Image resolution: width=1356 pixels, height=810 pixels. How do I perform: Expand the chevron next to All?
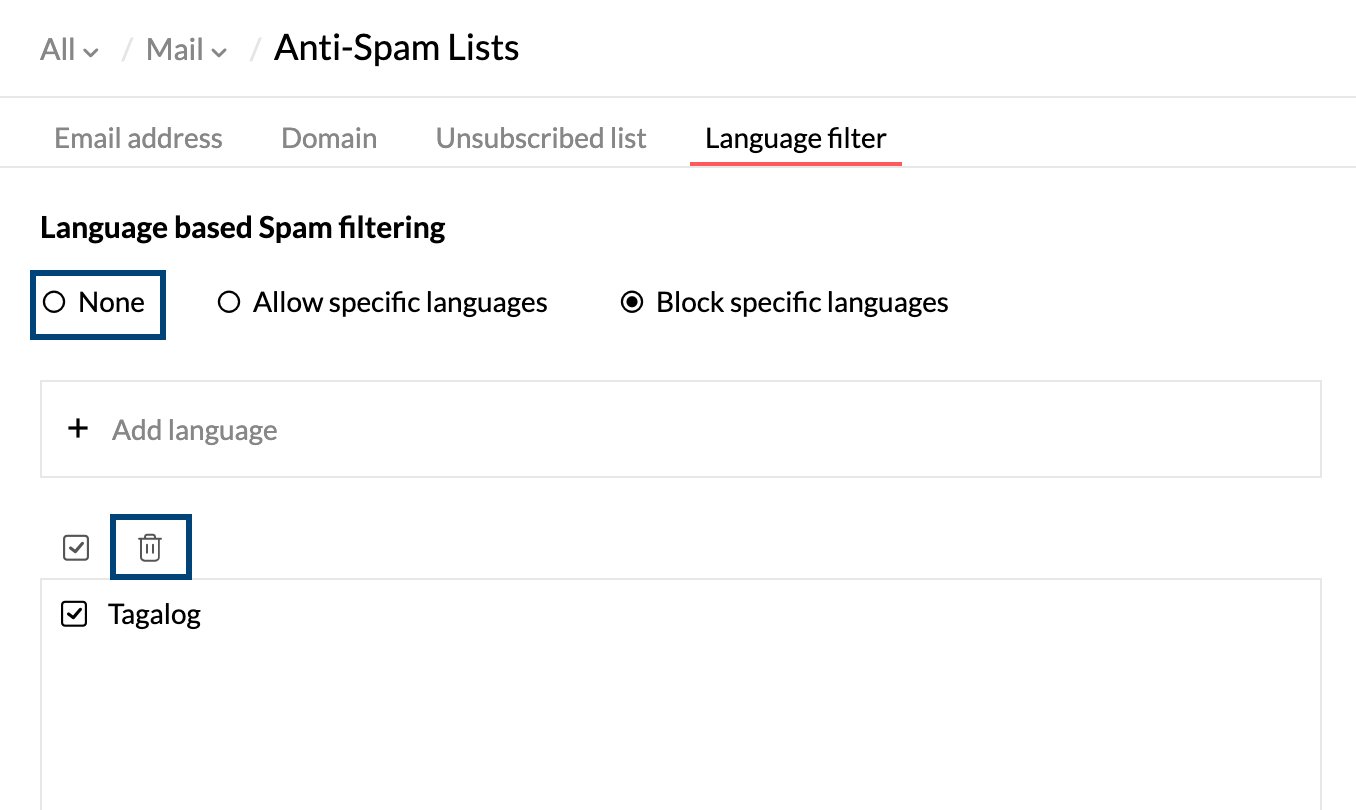click(x=92, y=52)
